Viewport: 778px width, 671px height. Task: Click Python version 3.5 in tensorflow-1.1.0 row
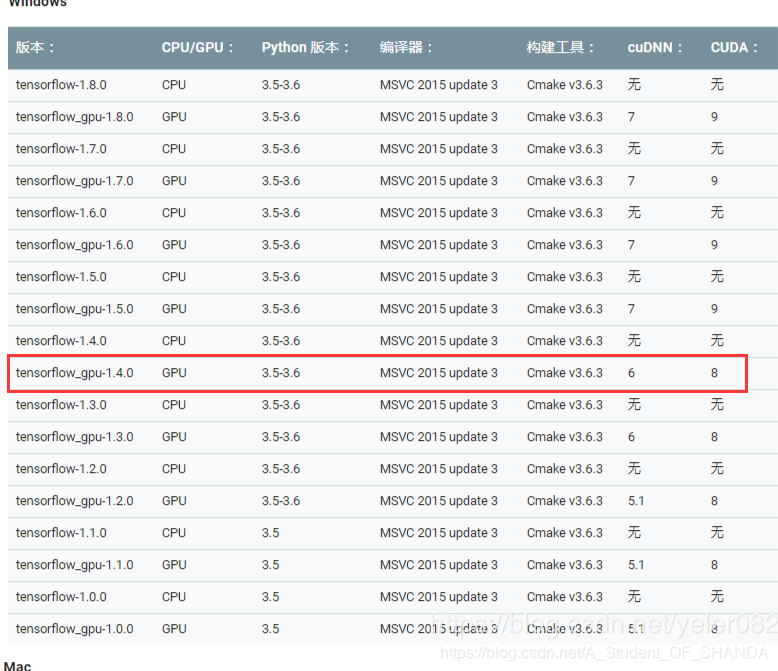tap(270, 533)
